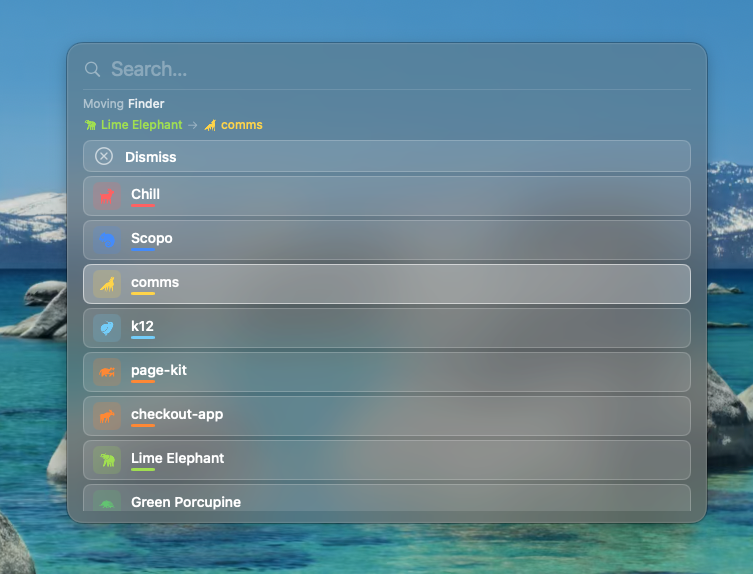Click the orange animal icon for page-kit
Screen dimensions: 753x574
(107, 372)
